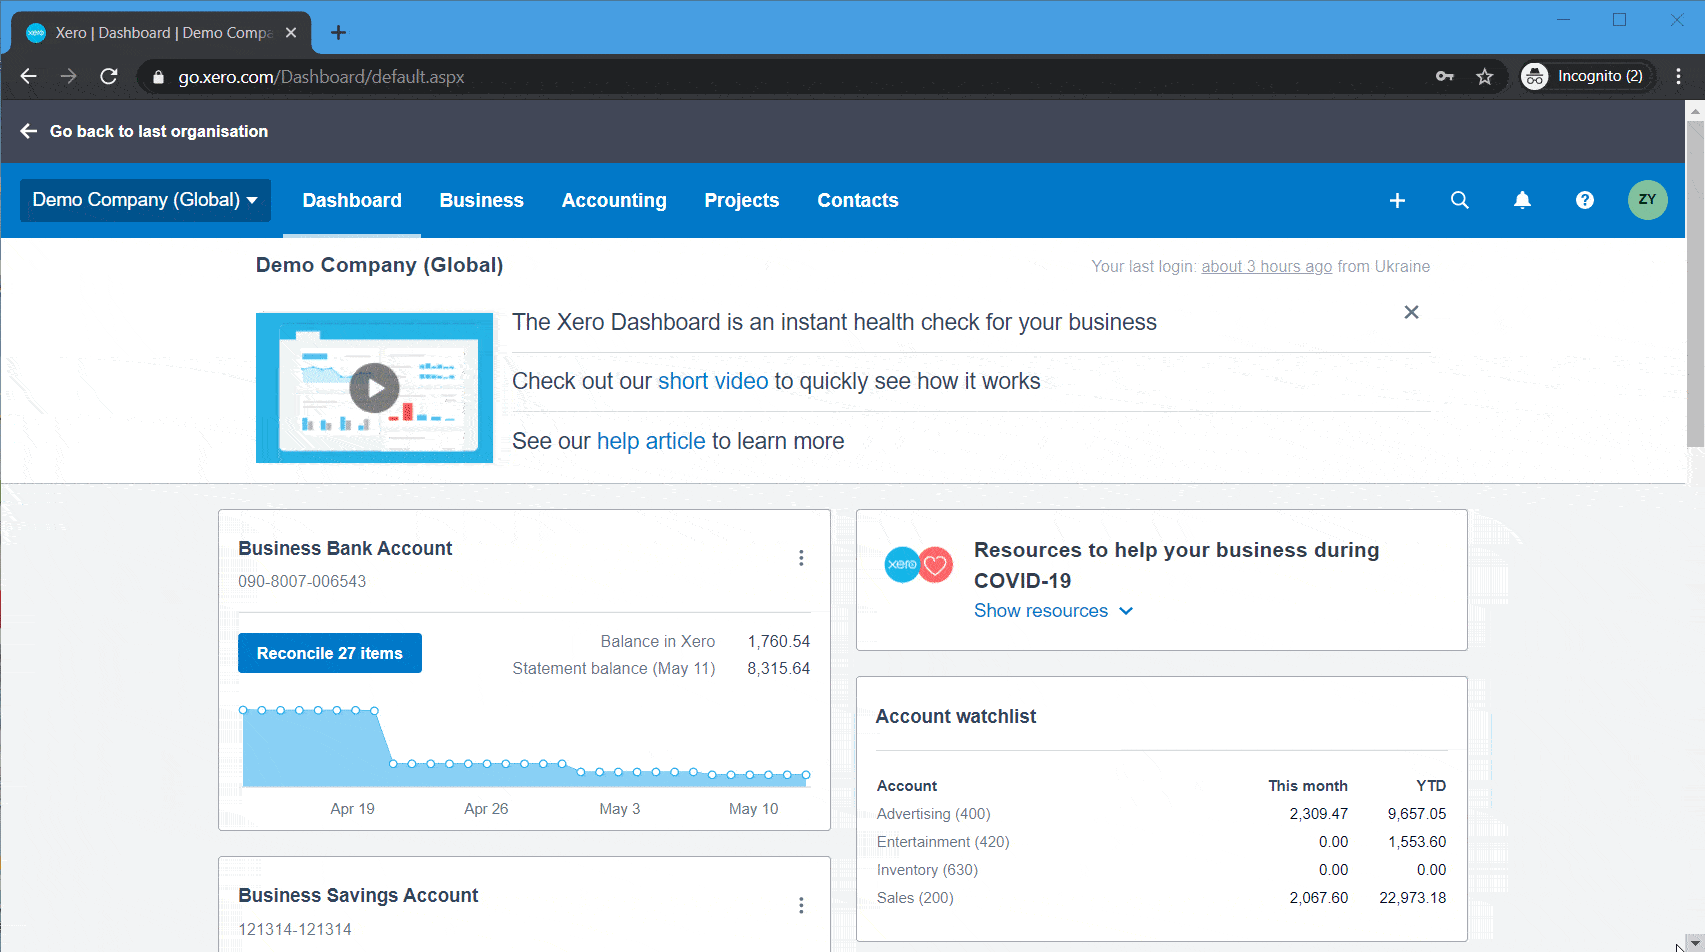View notifications bell

pos(1522,200)
